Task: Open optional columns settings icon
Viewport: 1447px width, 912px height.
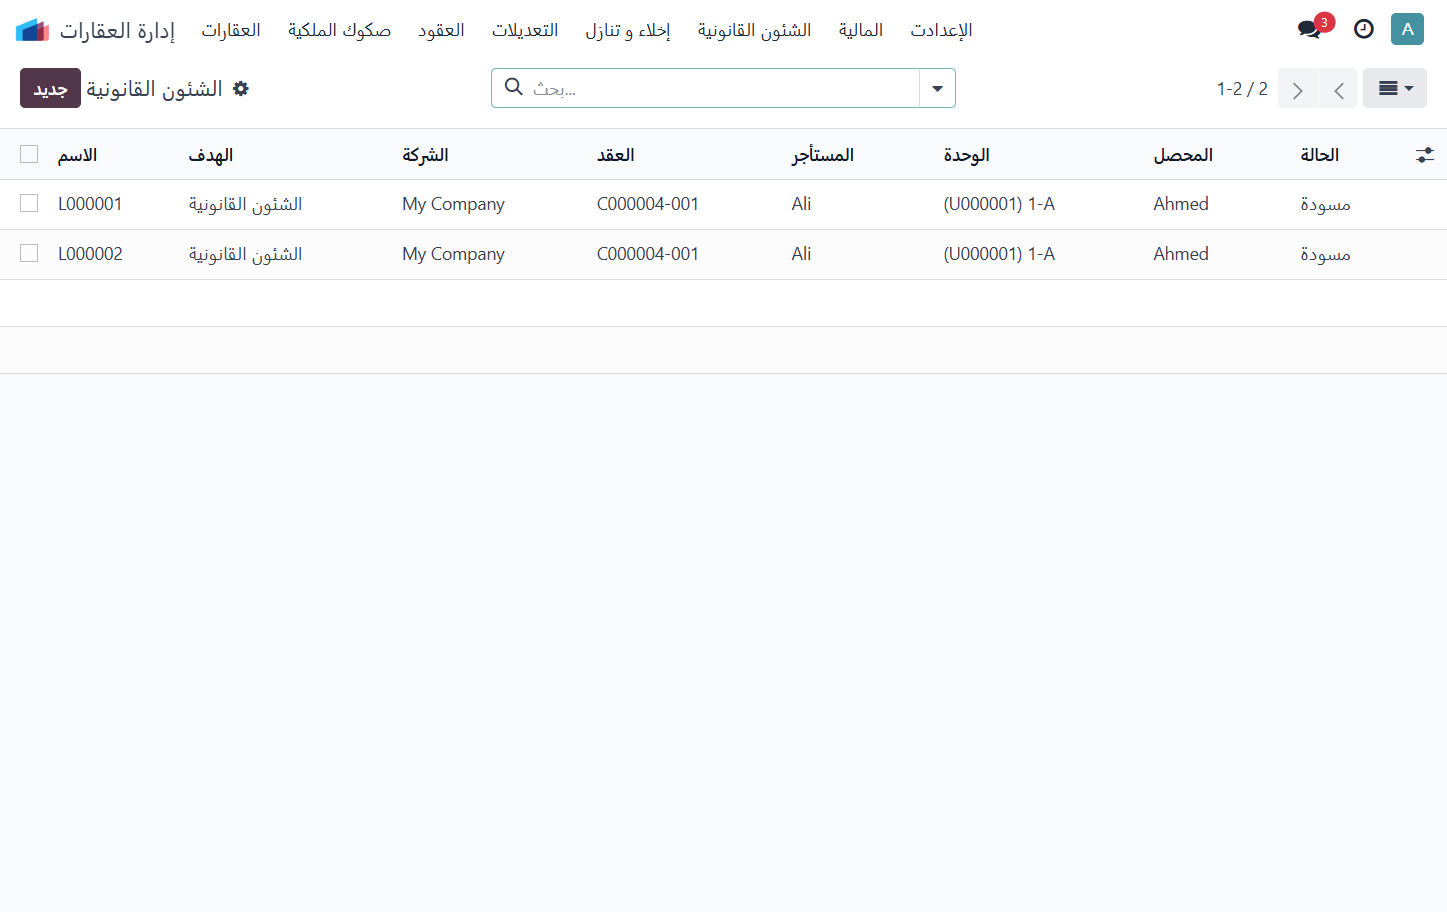Action: coord(1425,155)
